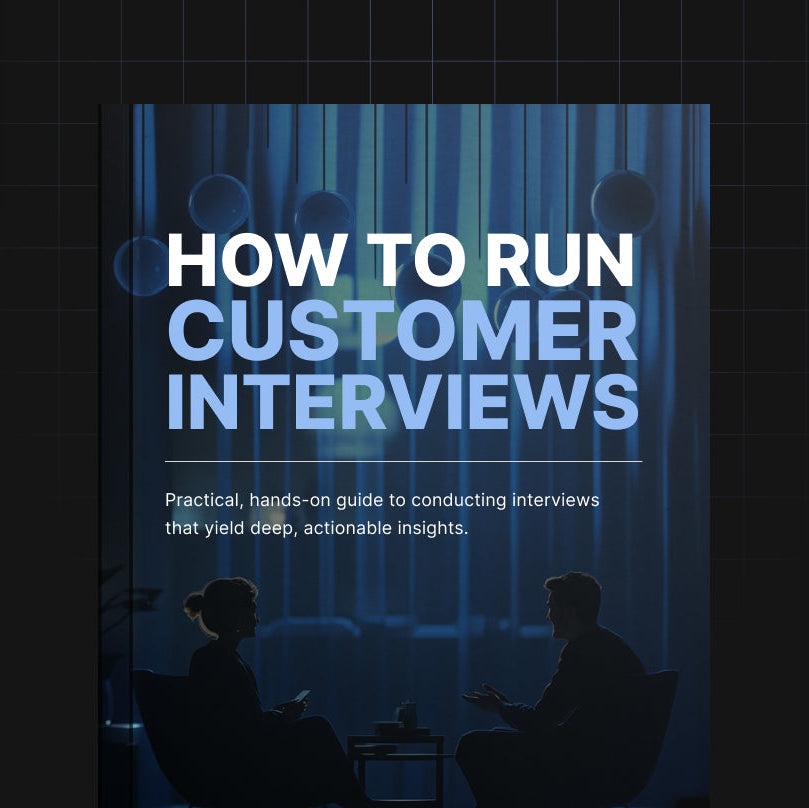Click the subtitle about conducting interviews

(x=381, y=513)
